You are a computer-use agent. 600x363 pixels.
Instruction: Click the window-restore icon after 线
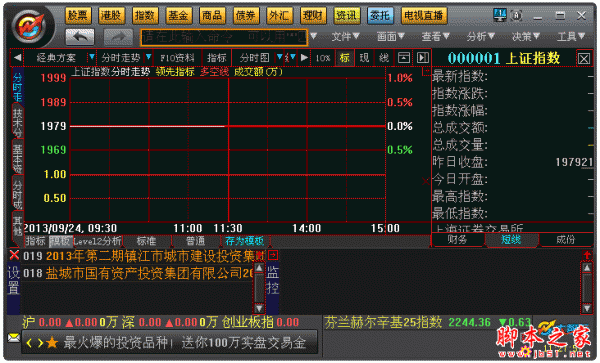[x=404, y=58]
